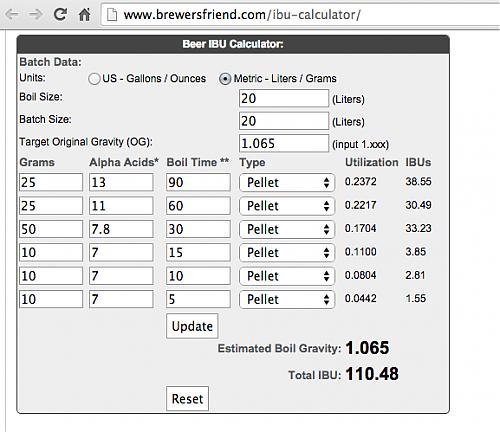
Task: Focus the Boil Size input field
Action: [284, 98]
